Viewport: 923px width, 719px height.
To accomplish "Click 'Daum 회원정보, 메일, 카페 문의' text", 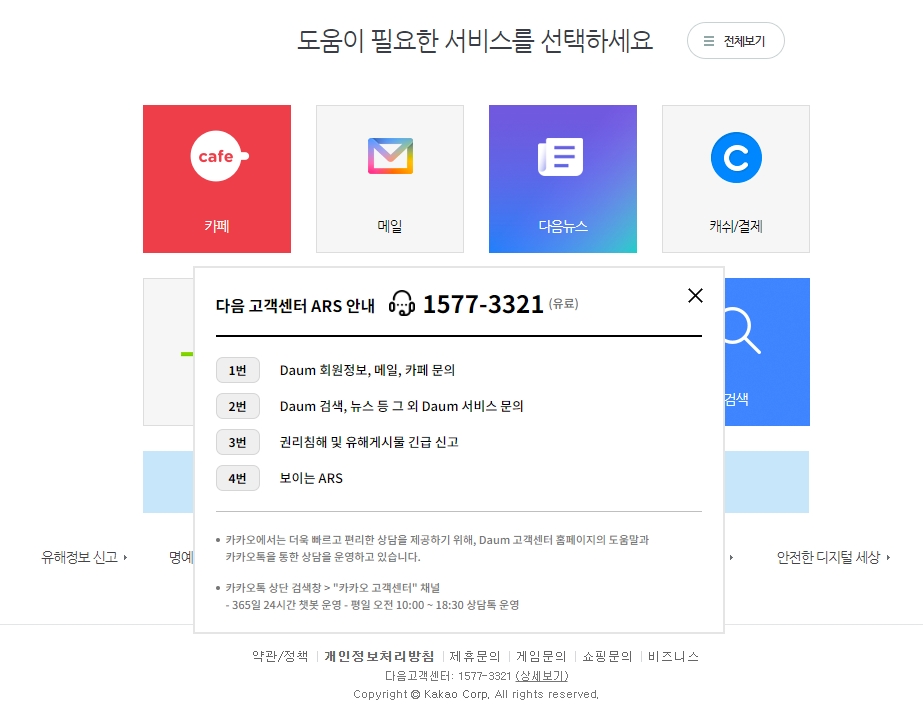I will (367, 370).
